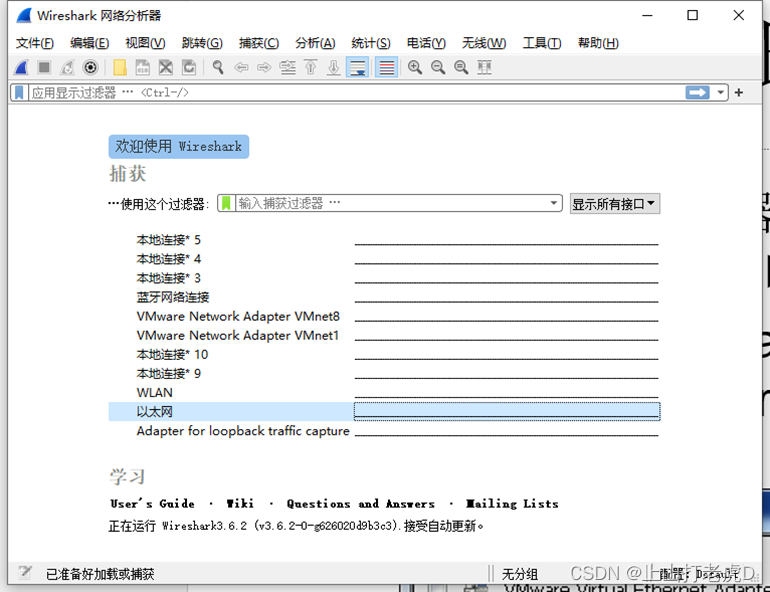This screenshot has height=592, width=770.
Task: Jump to last packet icon
Action: coord(333,67)
